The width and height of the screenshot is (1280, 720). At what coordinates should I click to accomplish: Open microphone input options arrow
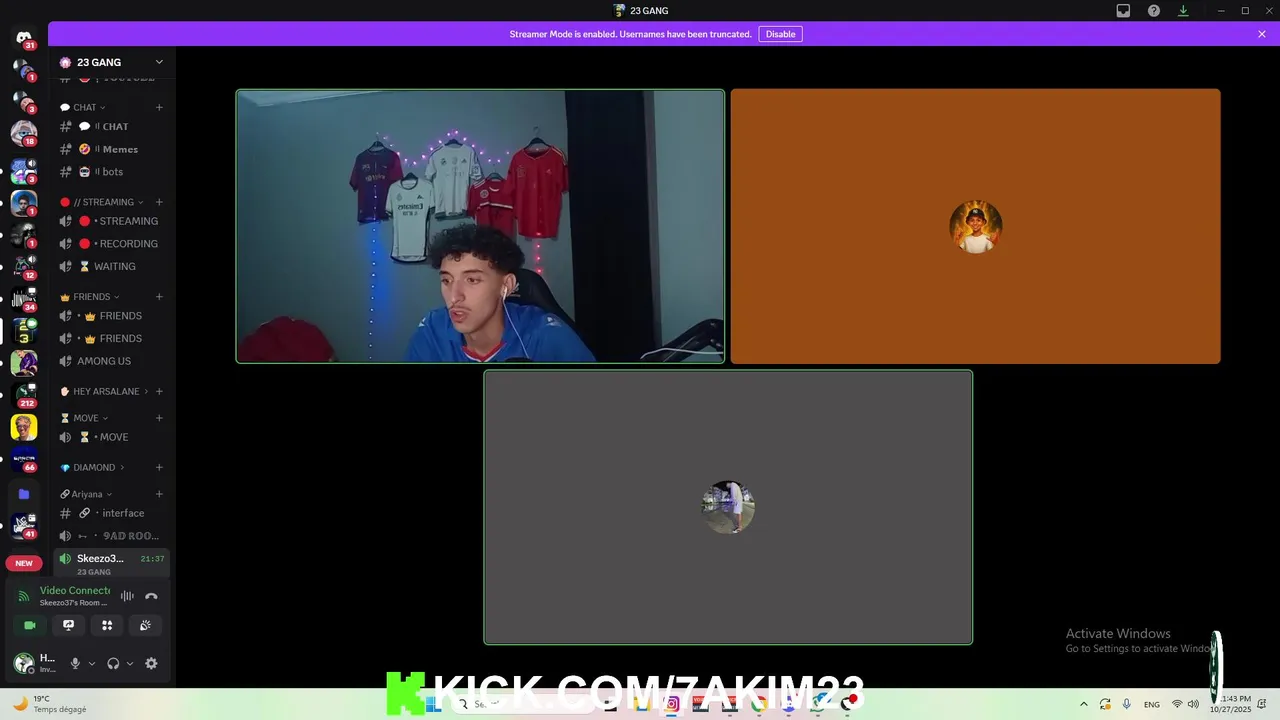coord(92,663)
